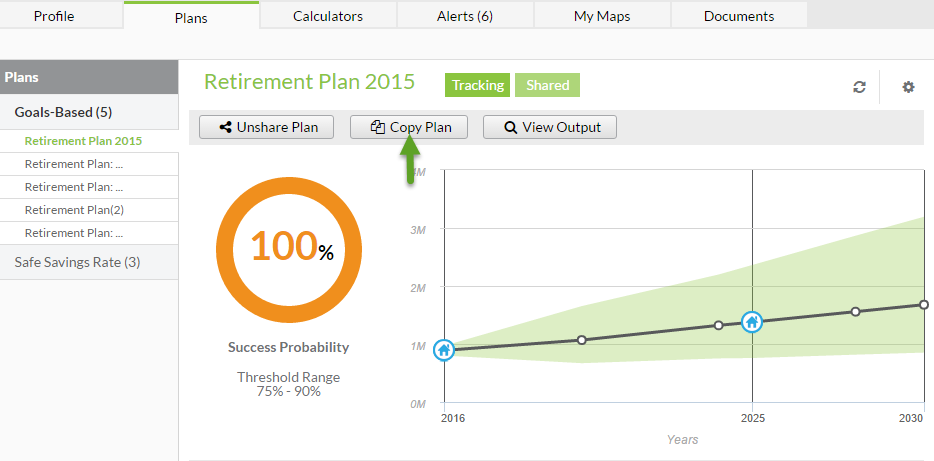The height and width of the screenshot is (461, 934).
Task: Click the 2030 data point on chart
Action: [923, 304]
